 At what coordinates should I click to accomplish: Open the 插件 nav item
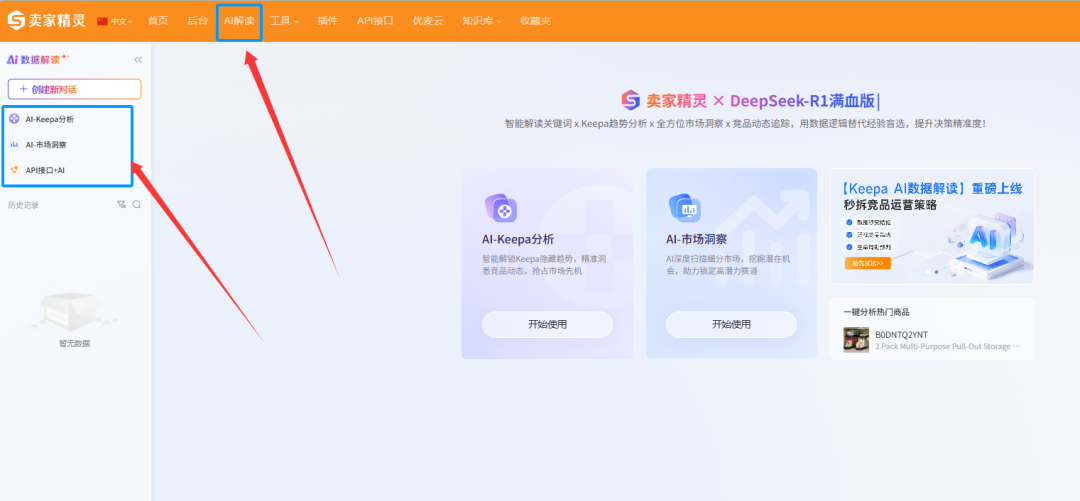tap(327, 21)
